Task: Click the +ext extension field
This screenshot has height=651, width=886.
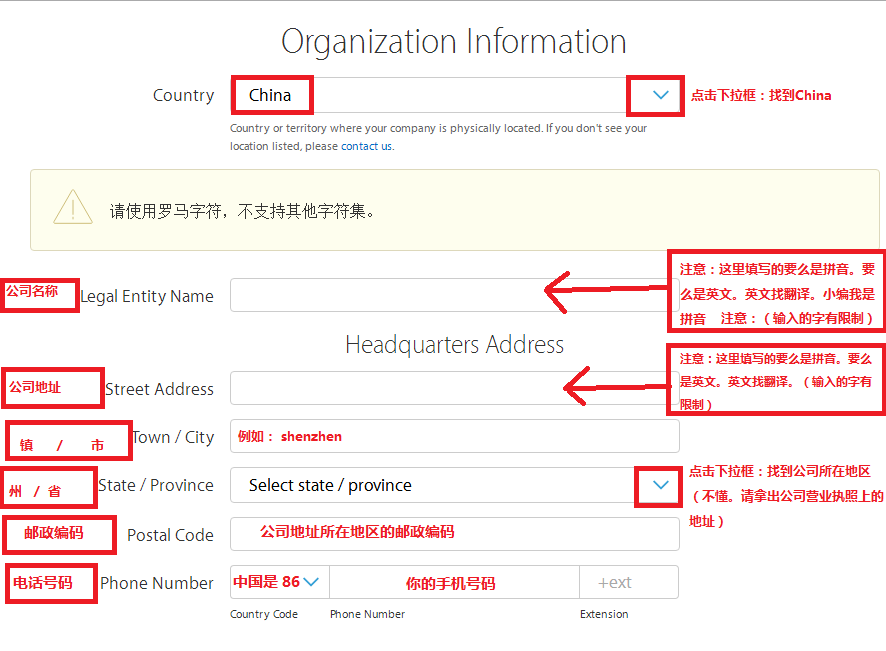Action: [x=629, y=582]
